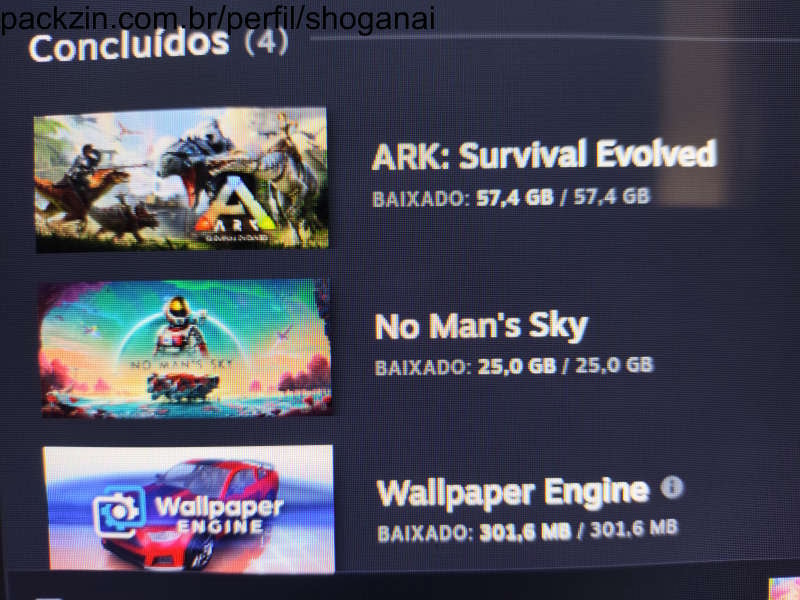The width and height of the screenshot is (800, 600).
Task: Click the ARK "A" logo in banner
Action: pyautogui.click(x=235, y=207)
